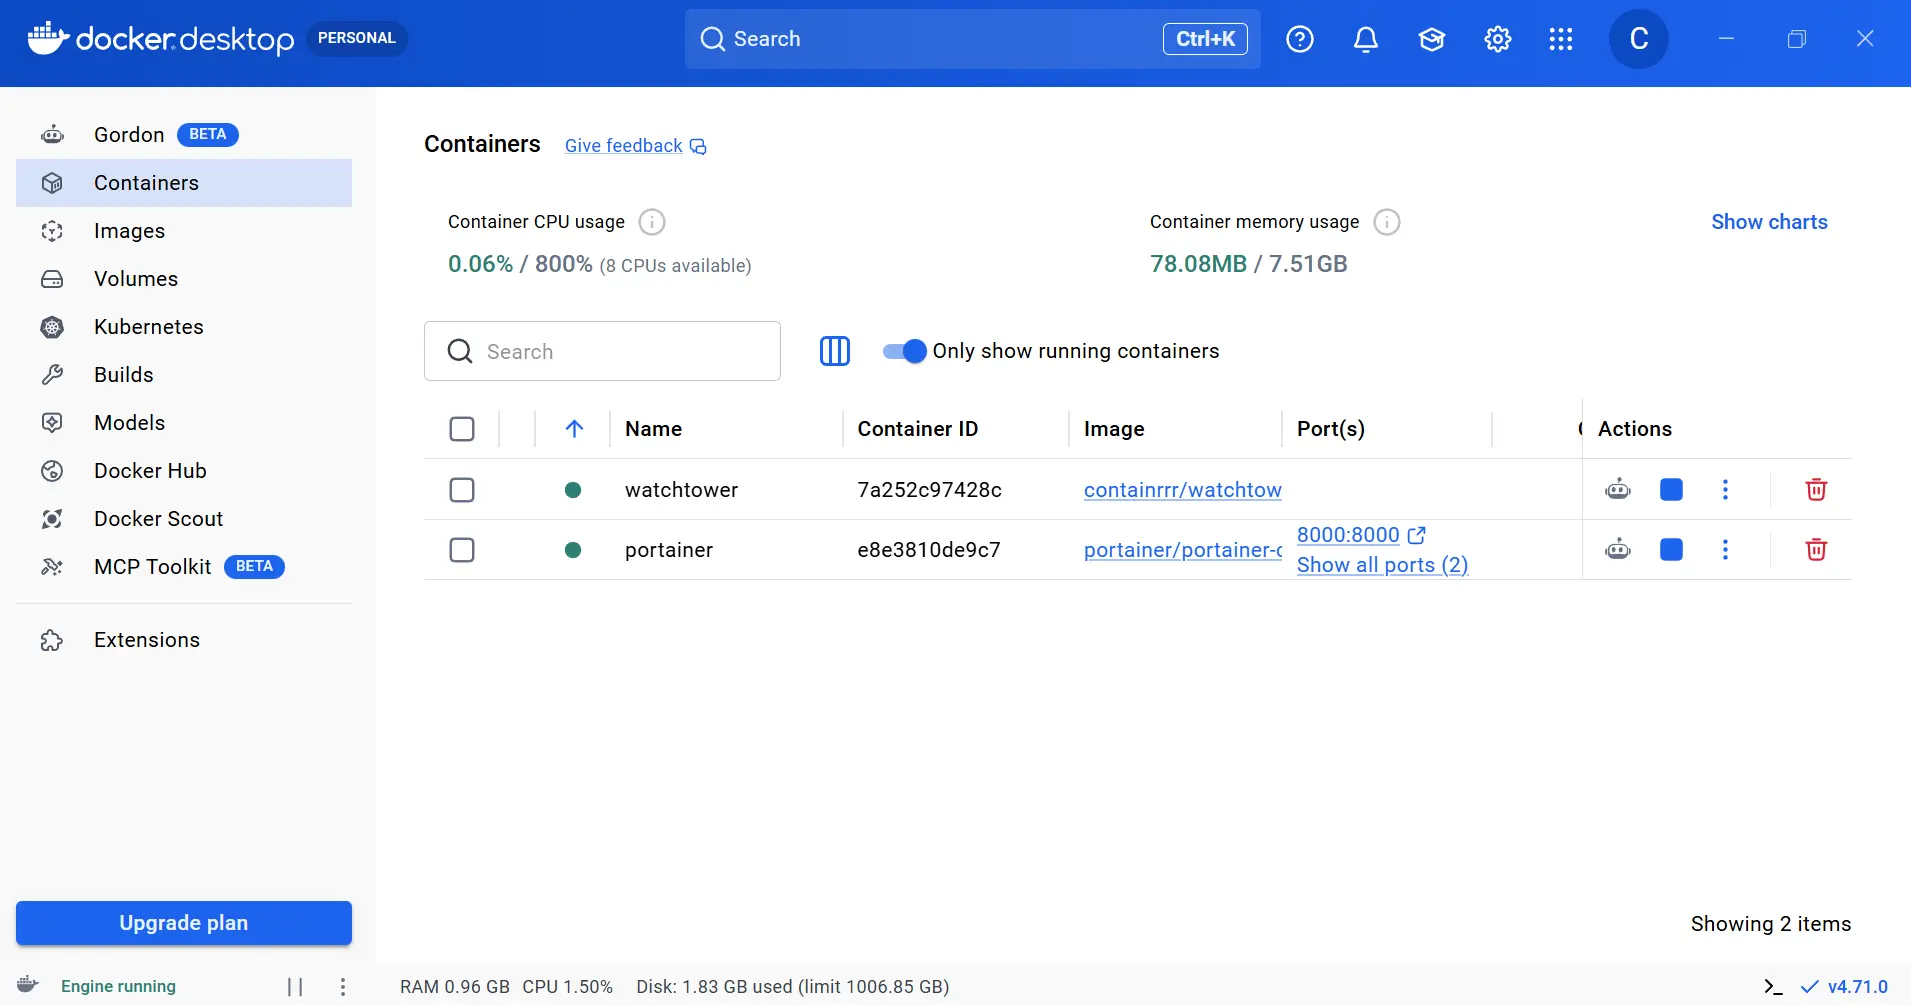Click the watchtower container name
Viewport: 1911px width, 1005px height.
point(681,490)
